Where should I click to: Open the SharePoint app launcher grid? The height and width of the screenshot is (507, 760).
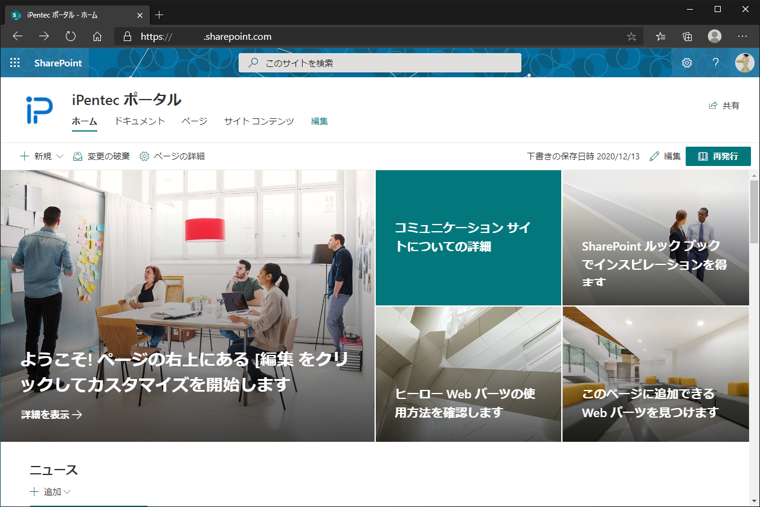tap(15, 63)
